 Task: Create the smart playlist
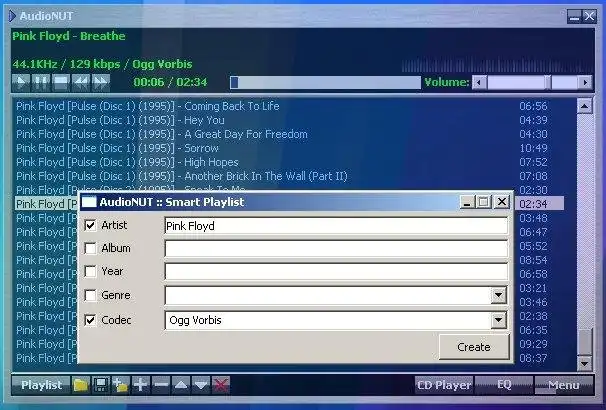click(x=474, y=347)
